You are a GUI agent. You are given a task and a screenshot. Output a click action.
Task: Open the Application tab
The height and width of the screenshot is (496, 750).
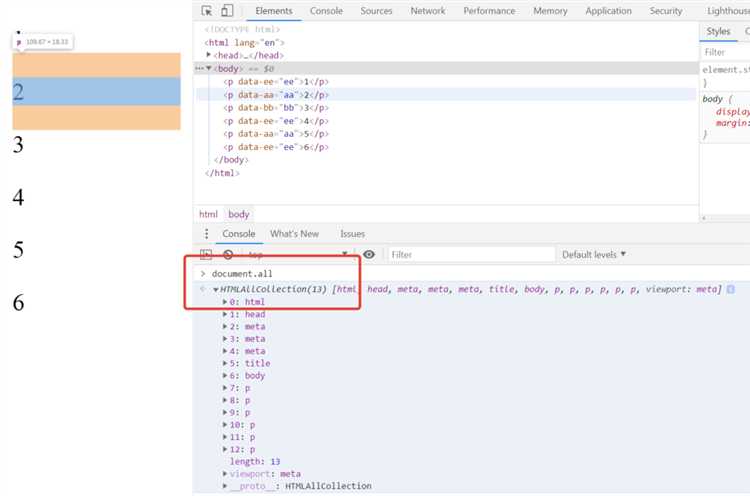click(608, 11)
